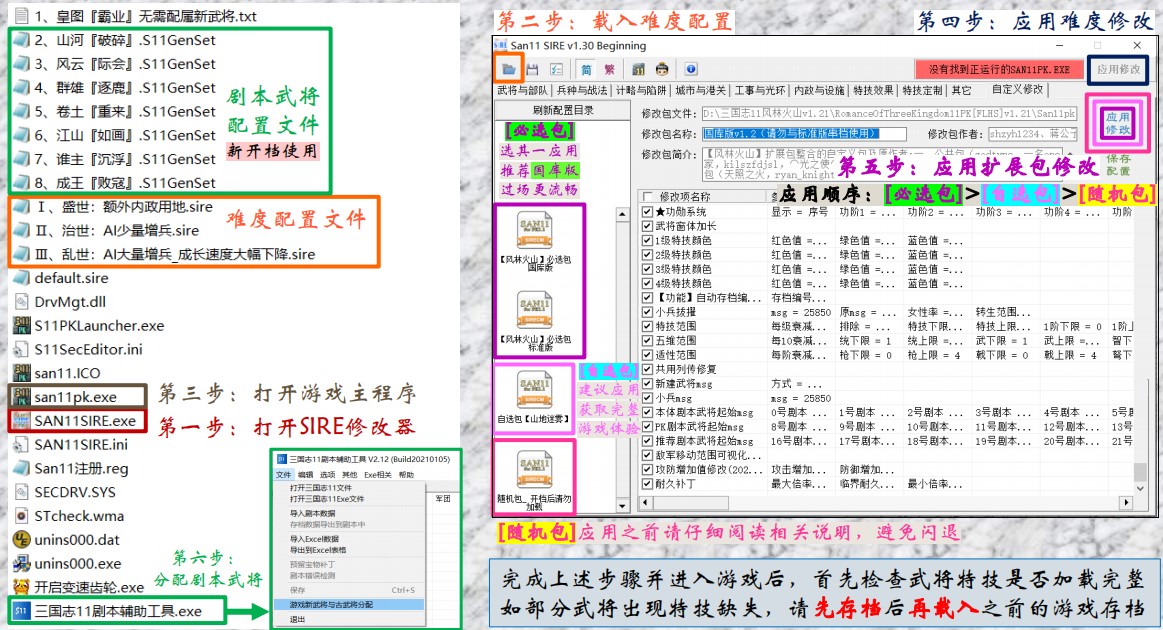The width and height of the screenshot is (1163, 630).
Task: Click the red 没有找到正运行的SAN11PK.EXE status
Action: pyautogui.click(x=999, y=69)
